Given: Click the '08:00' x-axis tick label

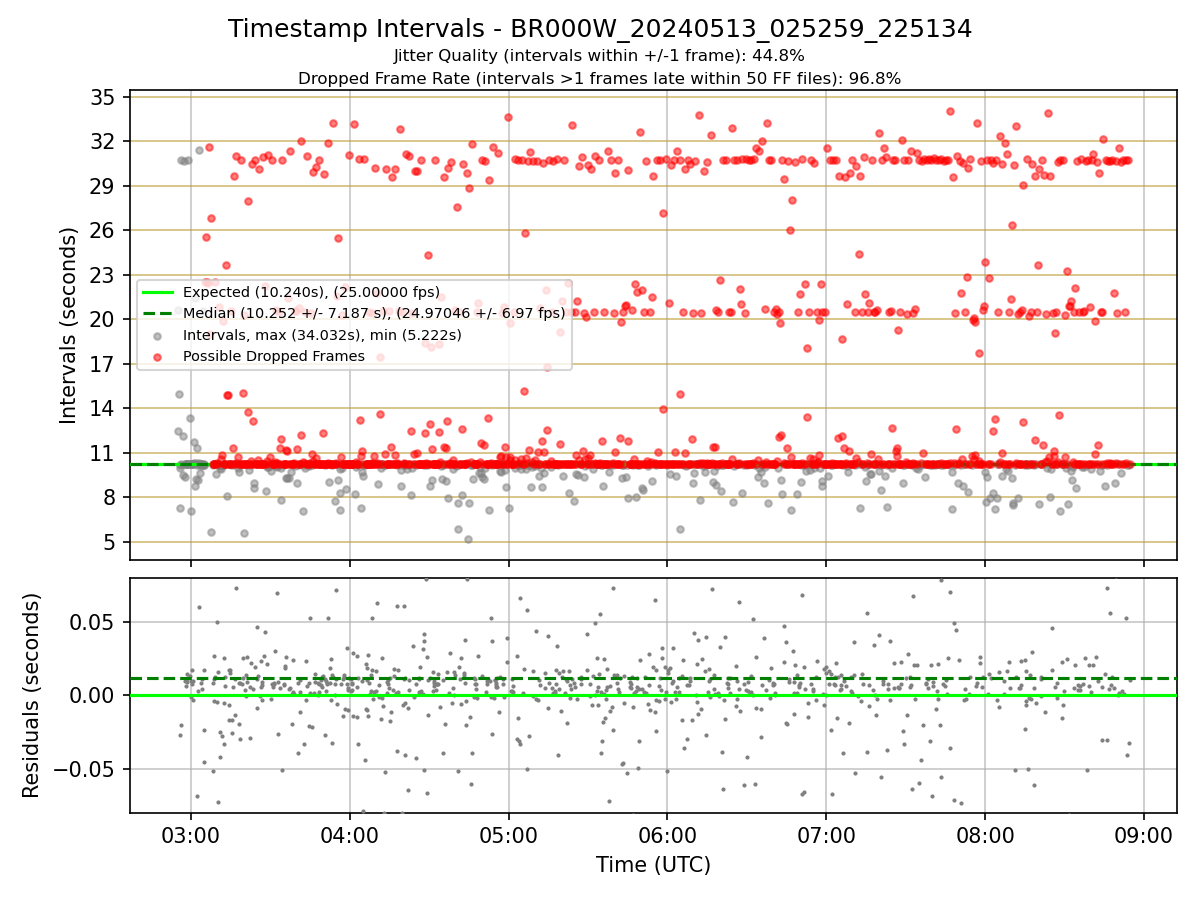Looking at the screenshot, I should pos(985,834).
